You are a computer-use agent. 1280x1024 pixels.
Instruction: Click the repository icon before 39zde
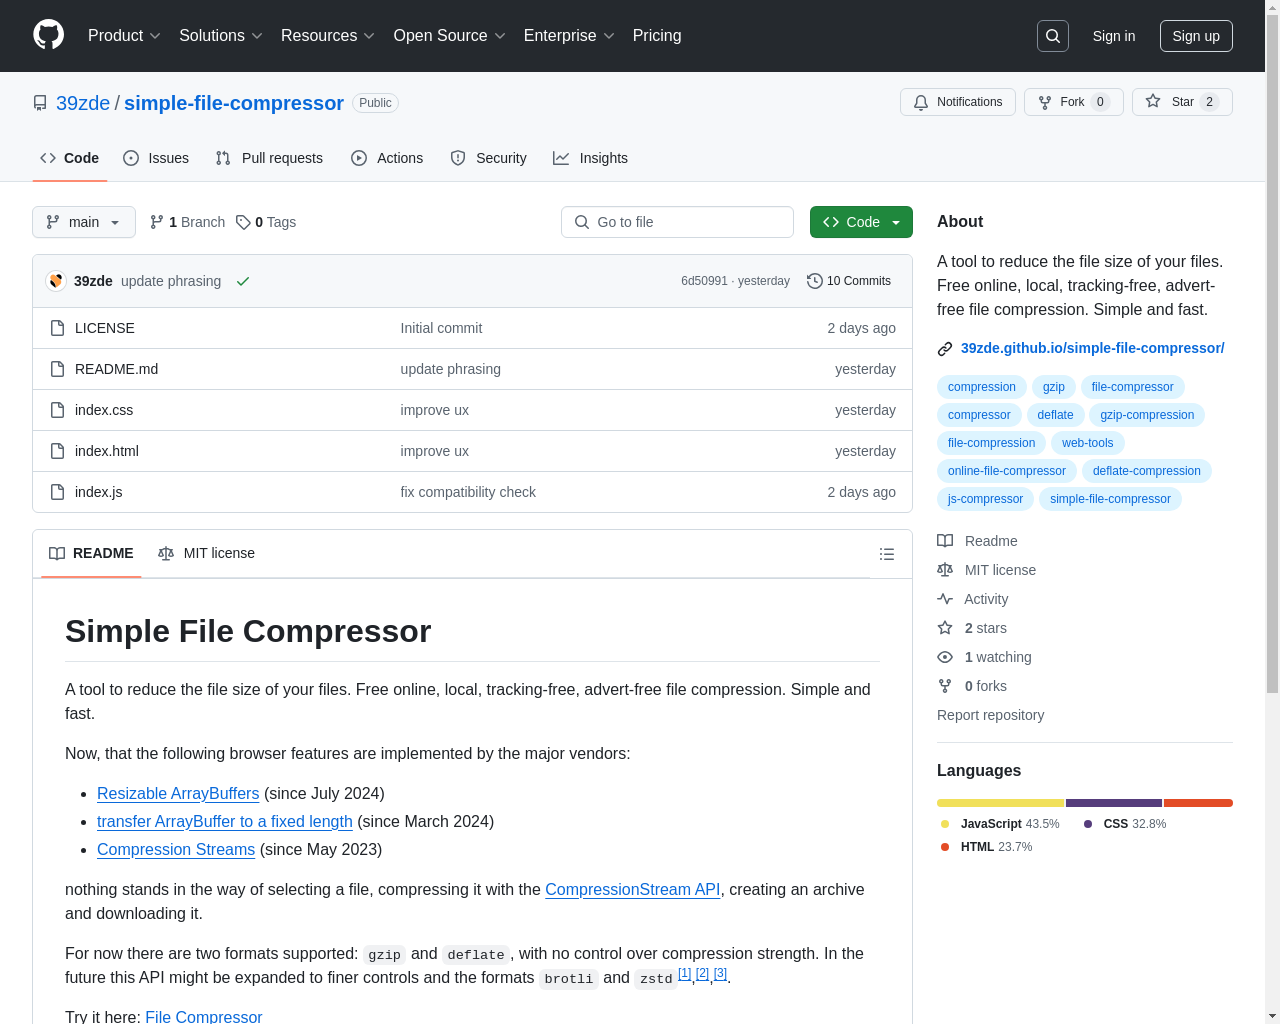(x=40, y=103)
